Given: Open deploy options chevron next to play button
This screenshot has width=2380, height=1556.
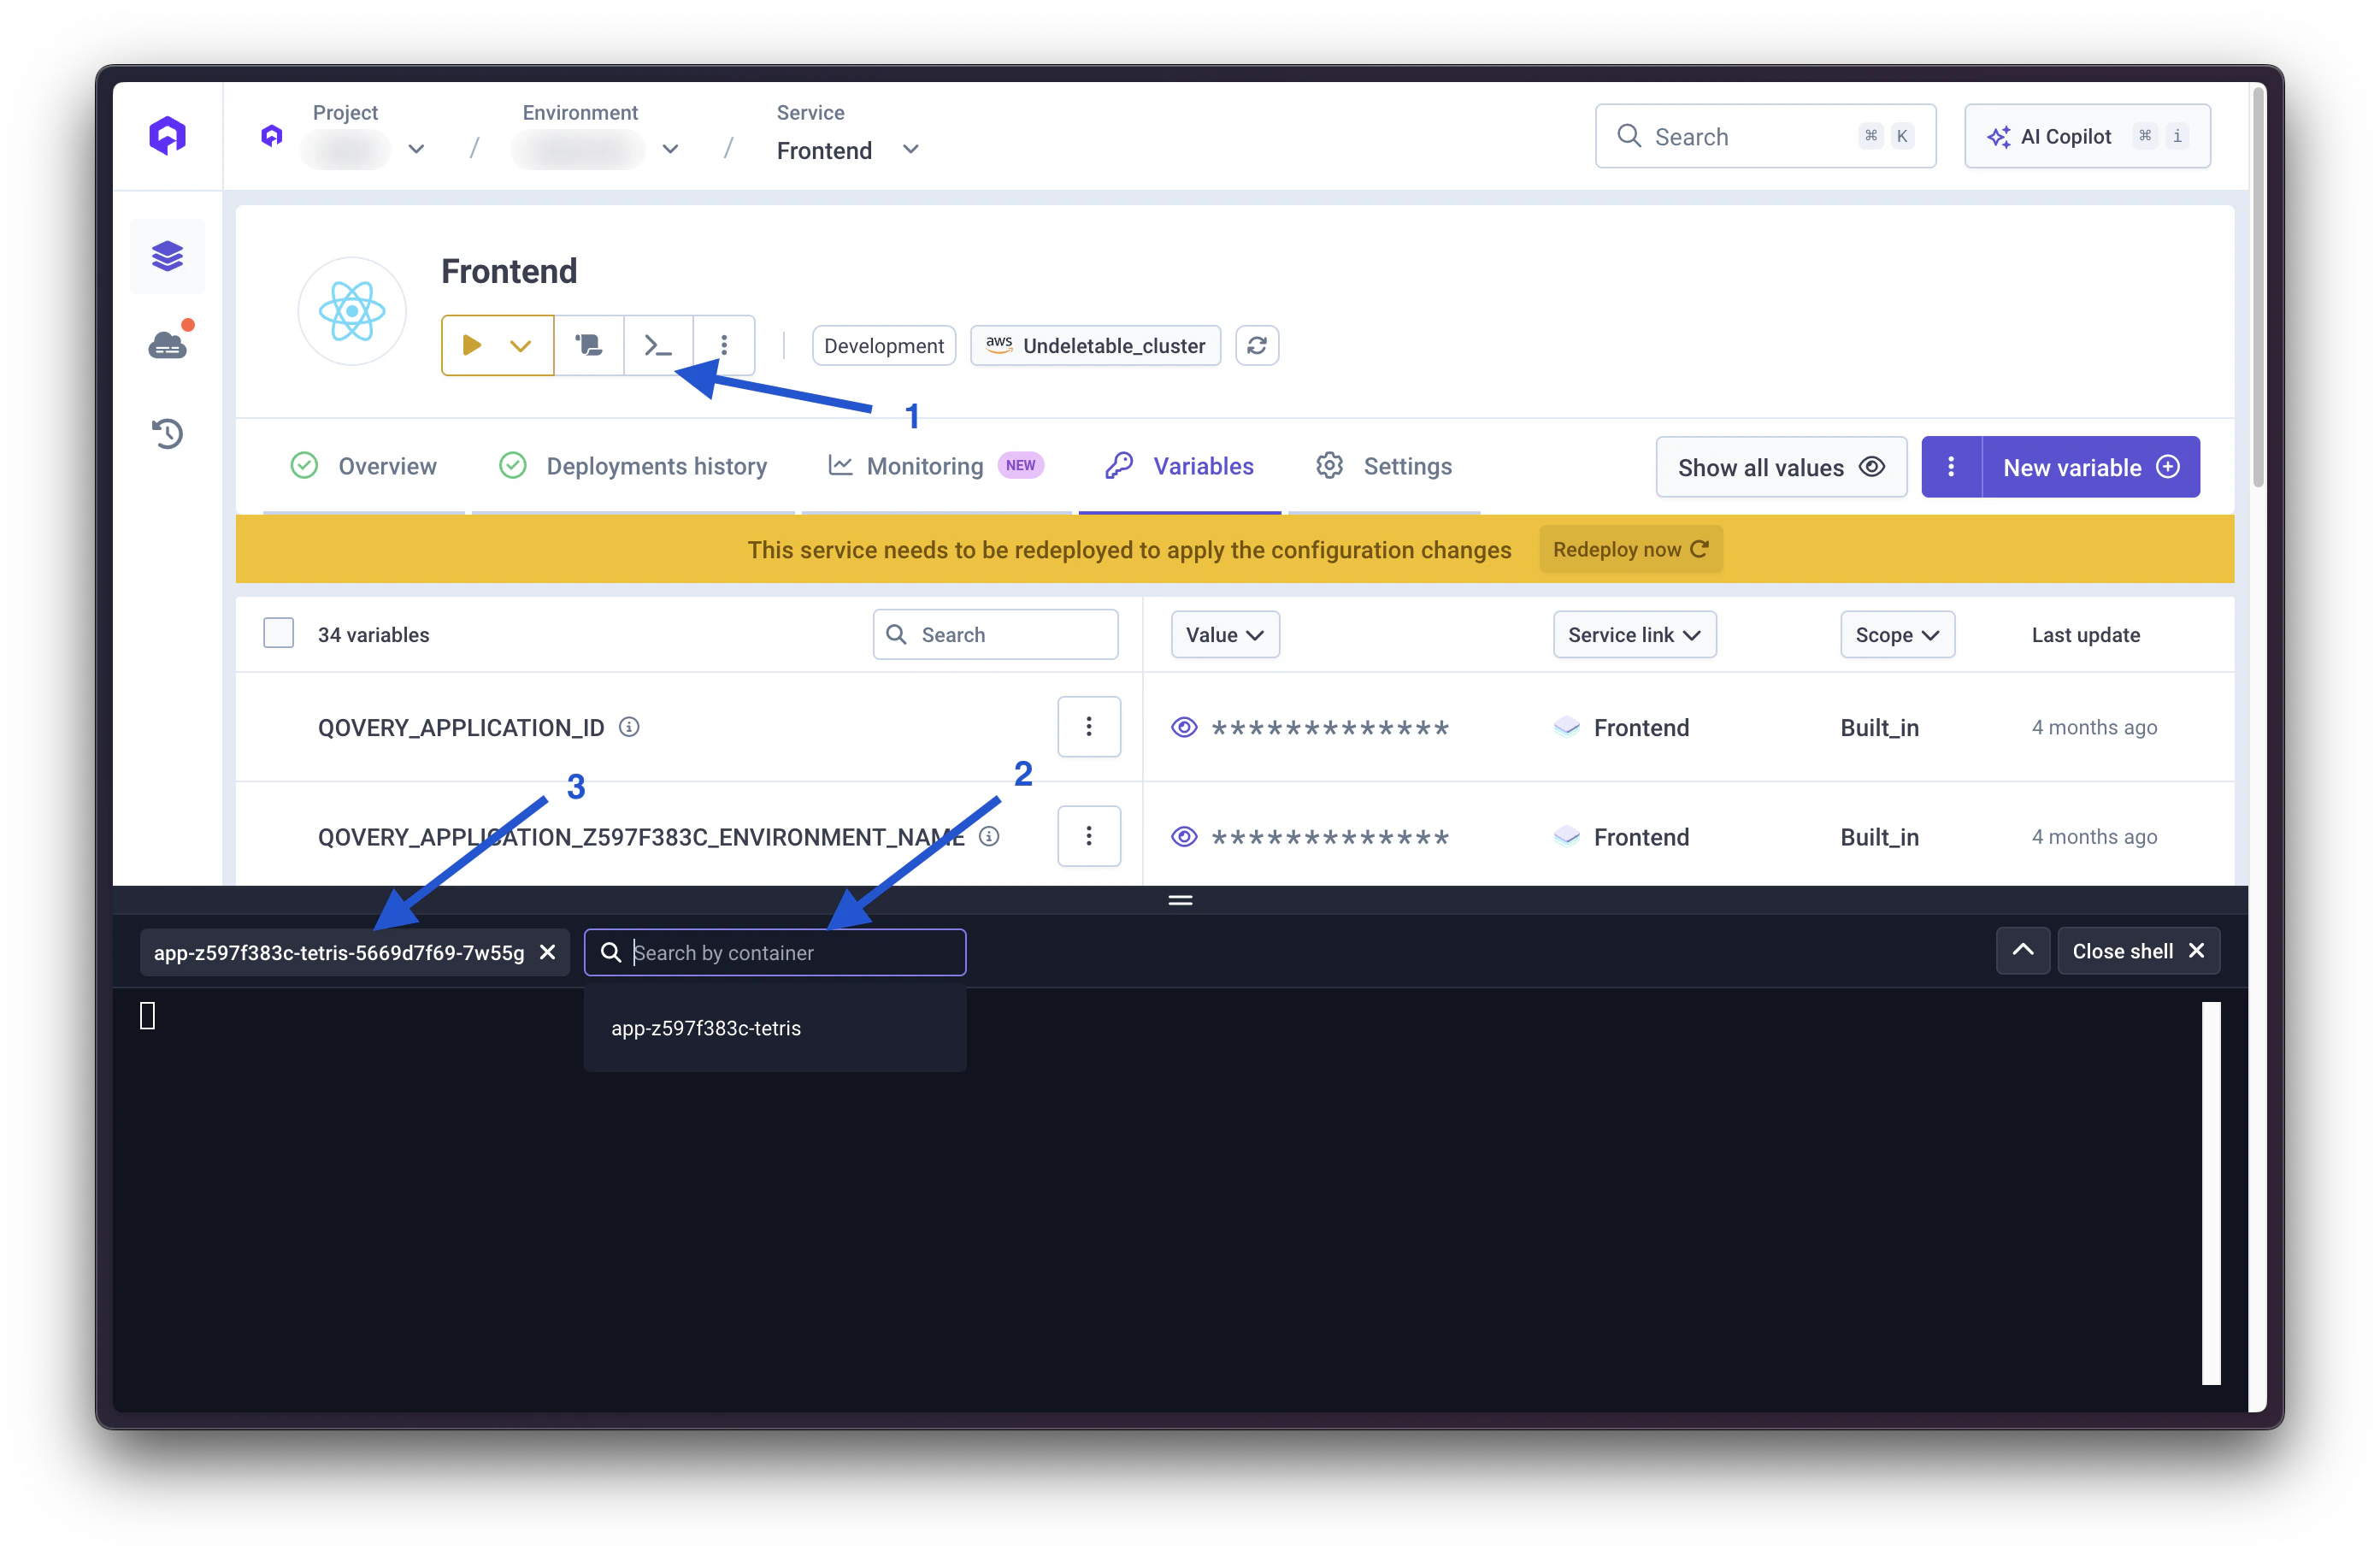Looking at the screenshot, I should coord(521,345).
